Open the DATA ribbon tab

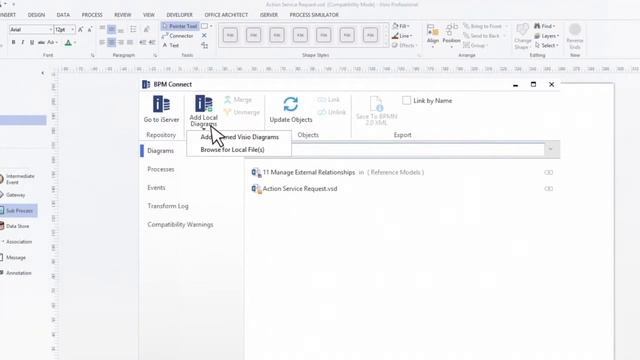(63, 15)
